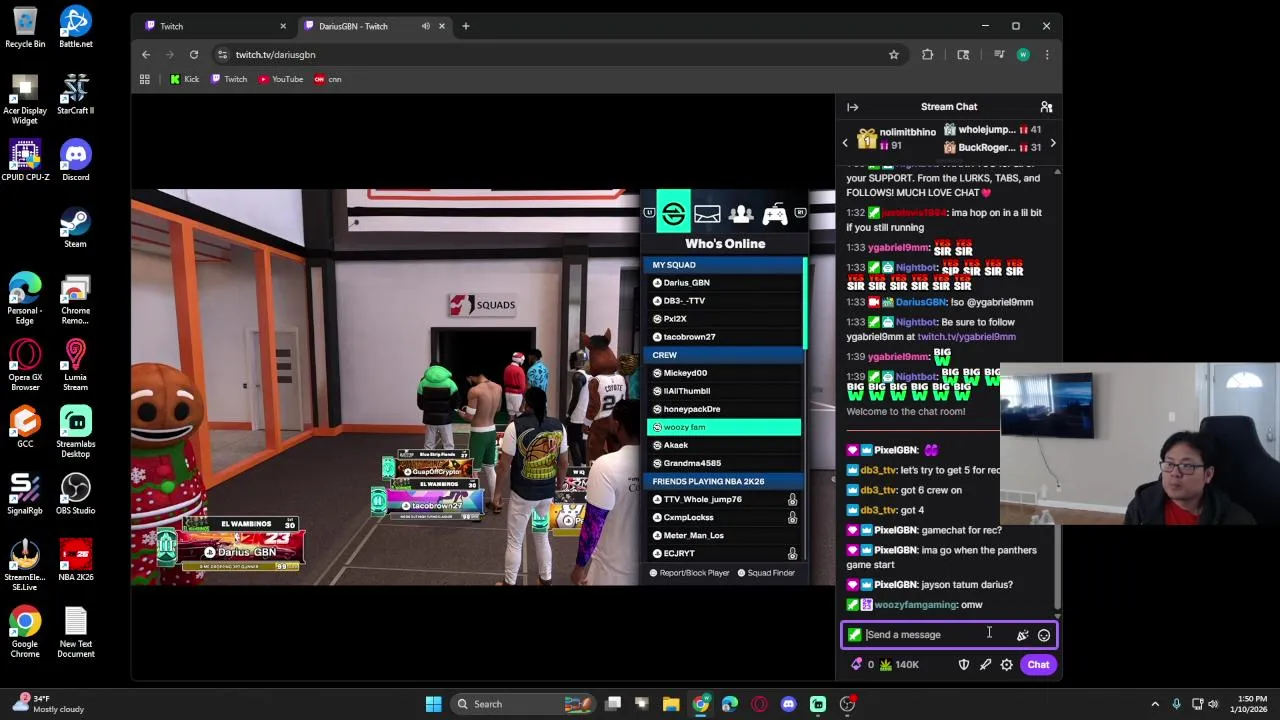Show next gift leaderboard entry
This screenshot has height=720, width=1280.
click(x=1052, y=143)
